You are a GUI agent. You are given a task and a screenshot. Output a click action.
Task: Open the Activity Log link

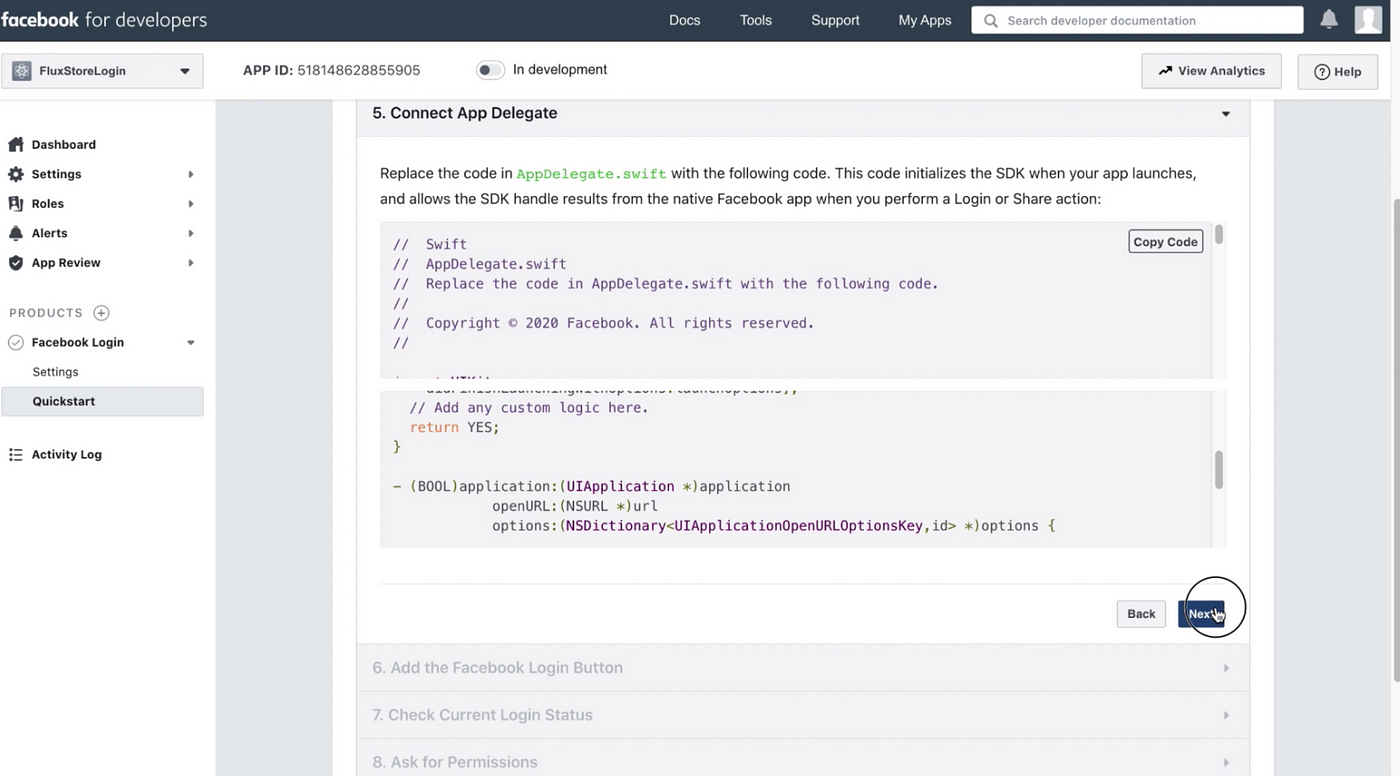(67, 454)
